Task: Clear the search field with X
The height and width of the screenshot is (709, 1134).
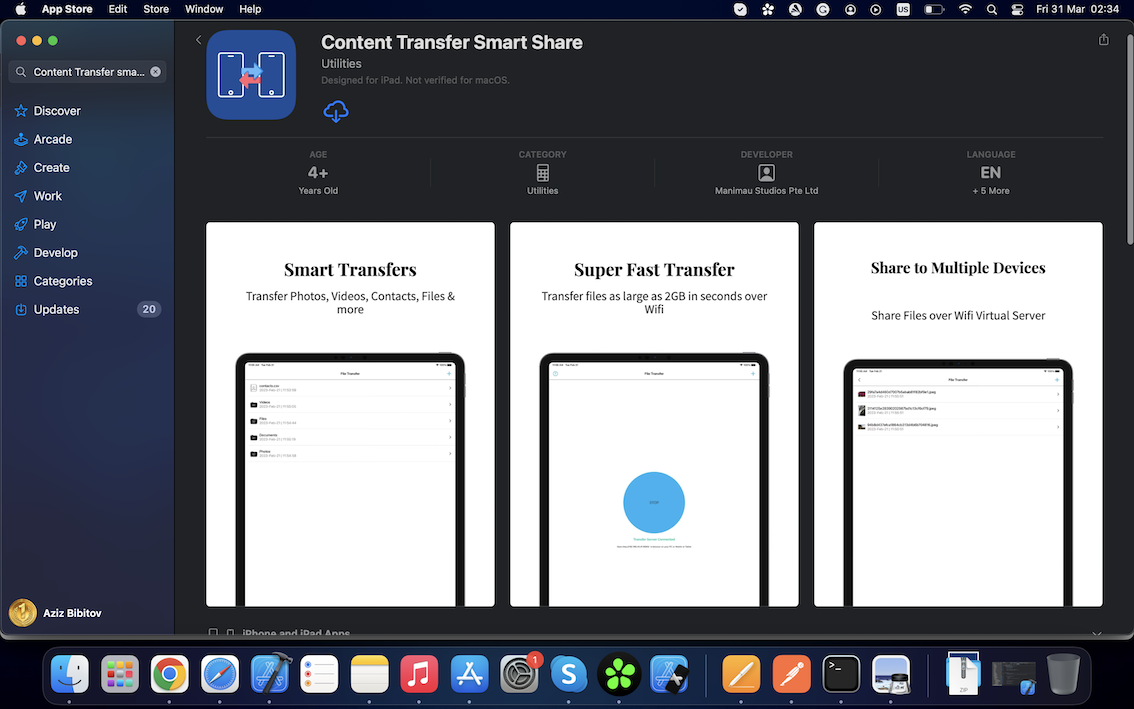Action: click(155, 72)
